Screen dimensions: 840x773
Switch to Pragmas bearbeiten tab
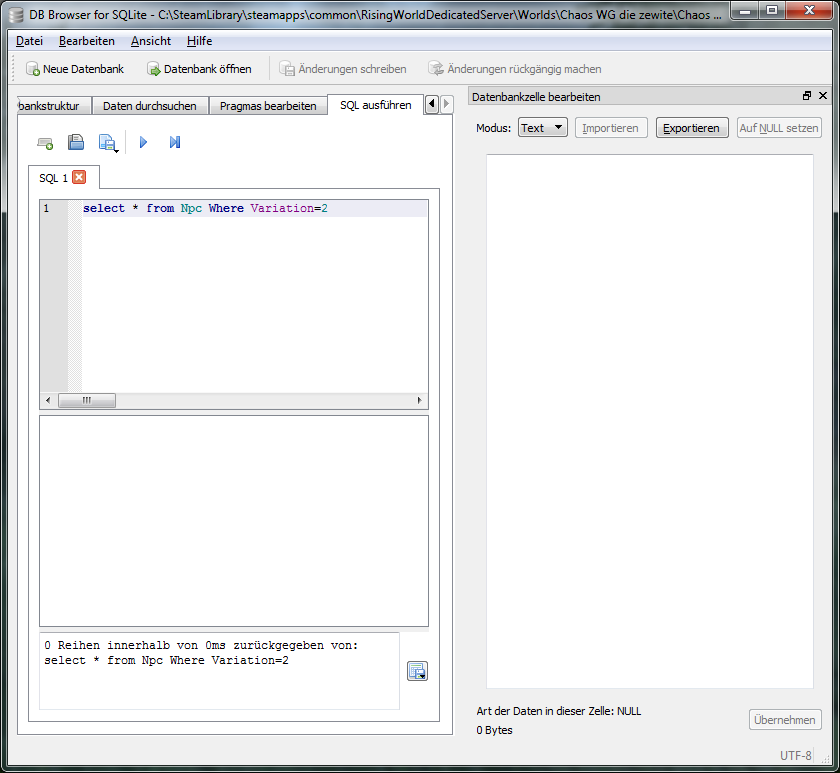(268, 105)
